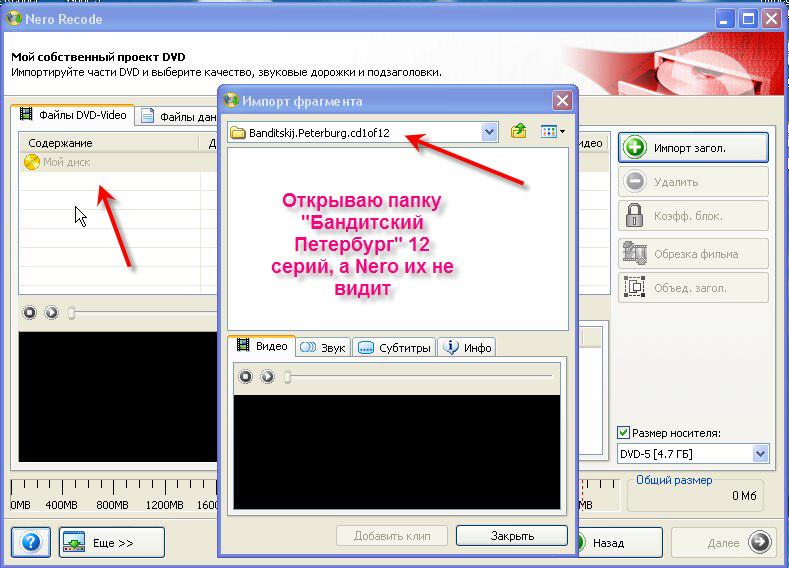Click the subtitle icon on Субтитры tab
The height and width of the screenshot is (568, 789).
[366, 348]
